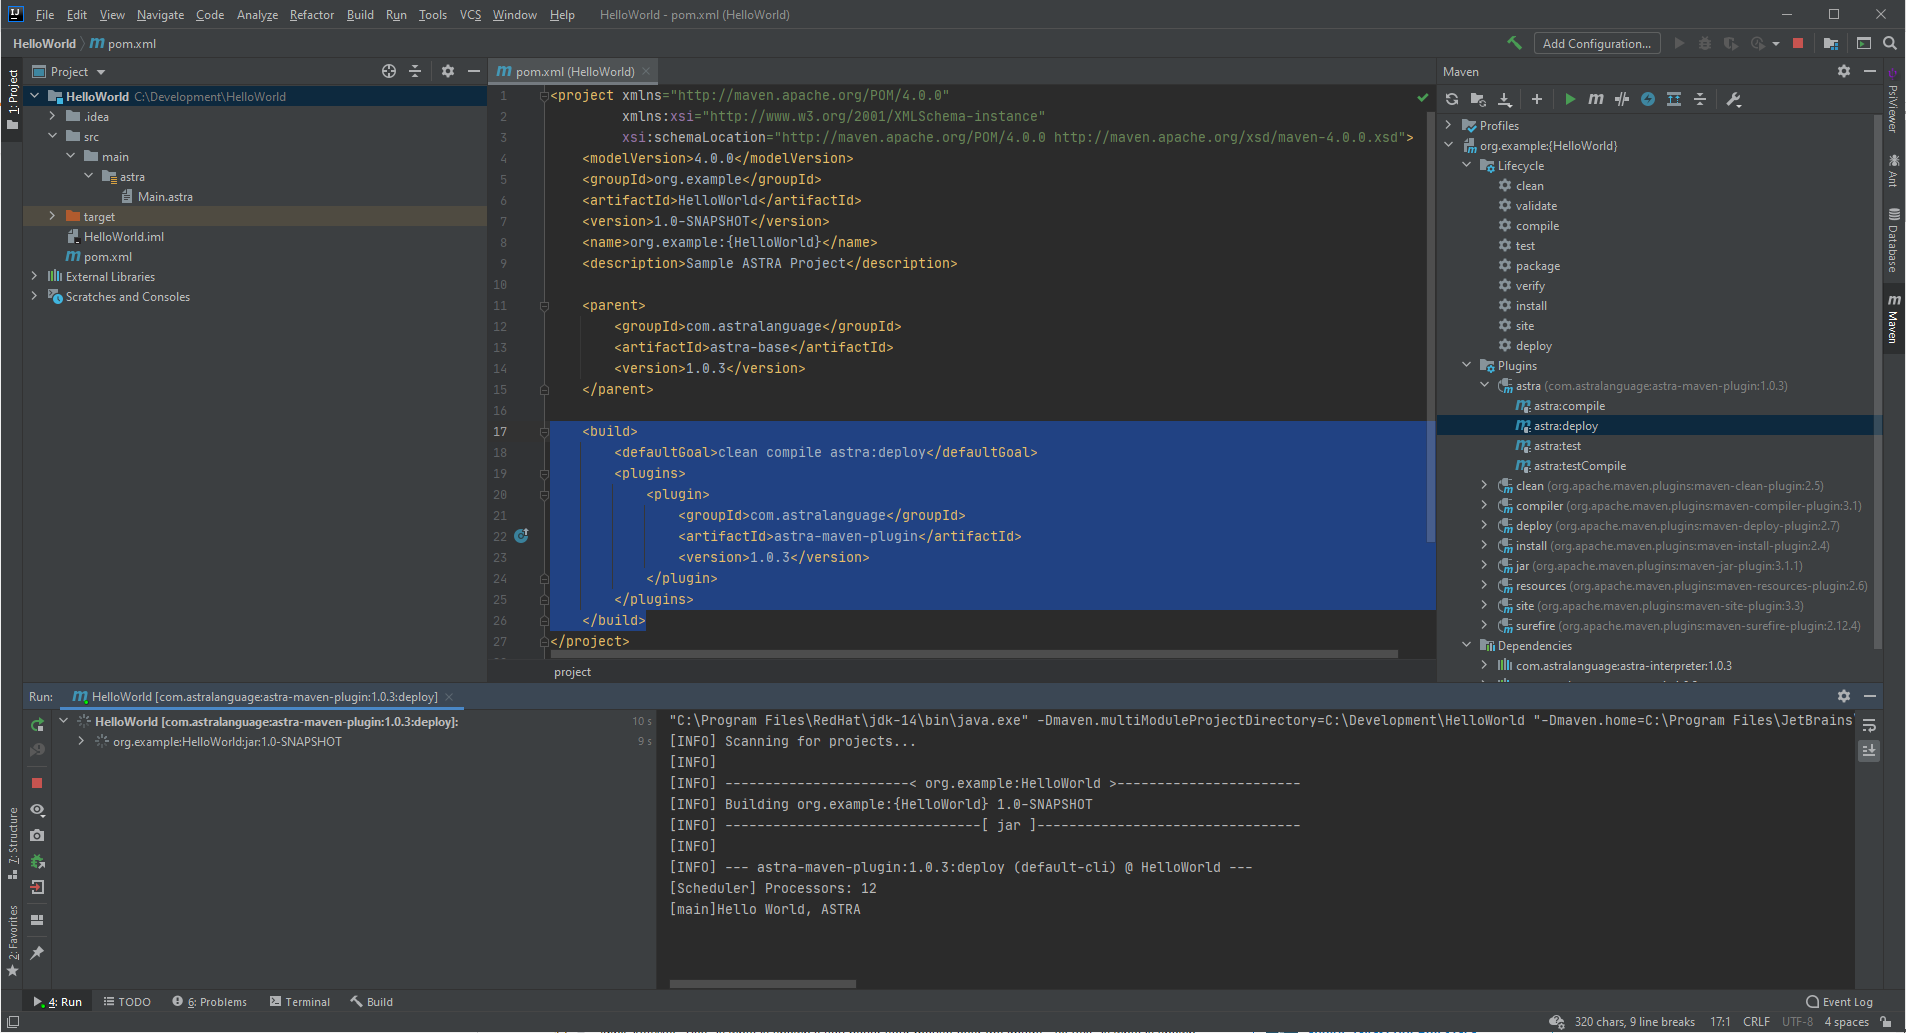
Task: Reload all Maven projects
Action: click(x=1452, y=99)
